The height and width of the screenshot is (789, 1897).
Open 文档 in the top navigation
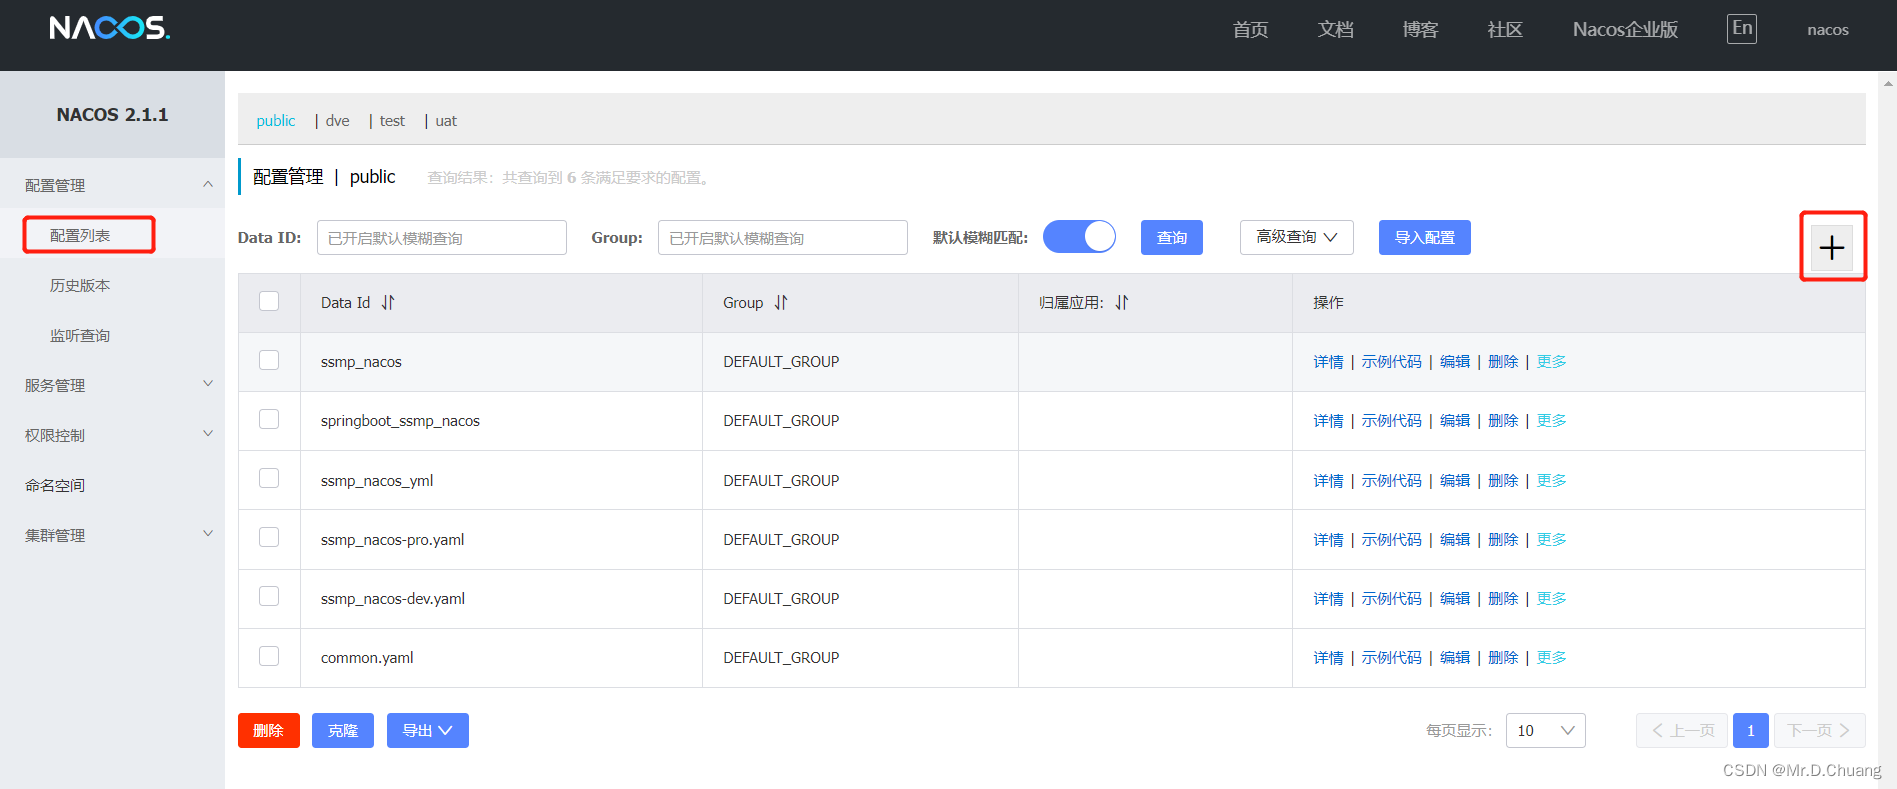point(1335,29)
